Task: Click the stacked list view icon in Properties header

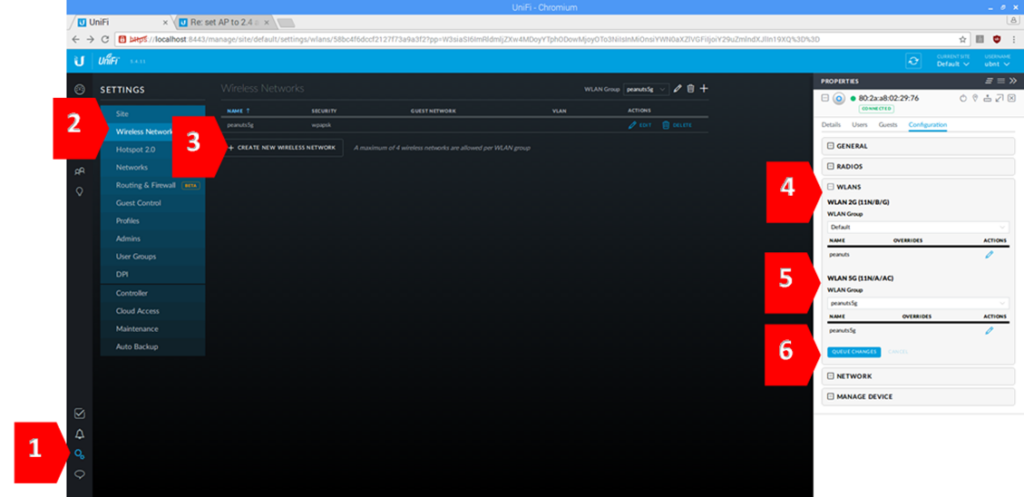Action: (989, 80)
